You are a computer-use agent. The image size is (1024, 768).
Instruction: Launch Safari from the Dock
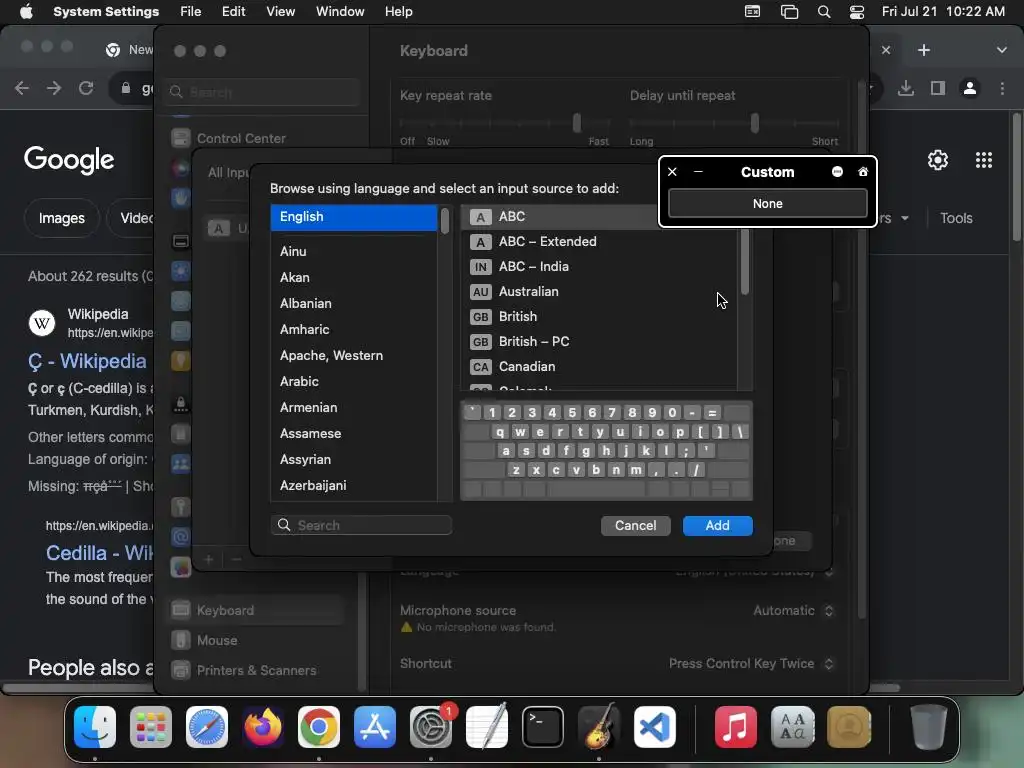[x=207, y=727]
